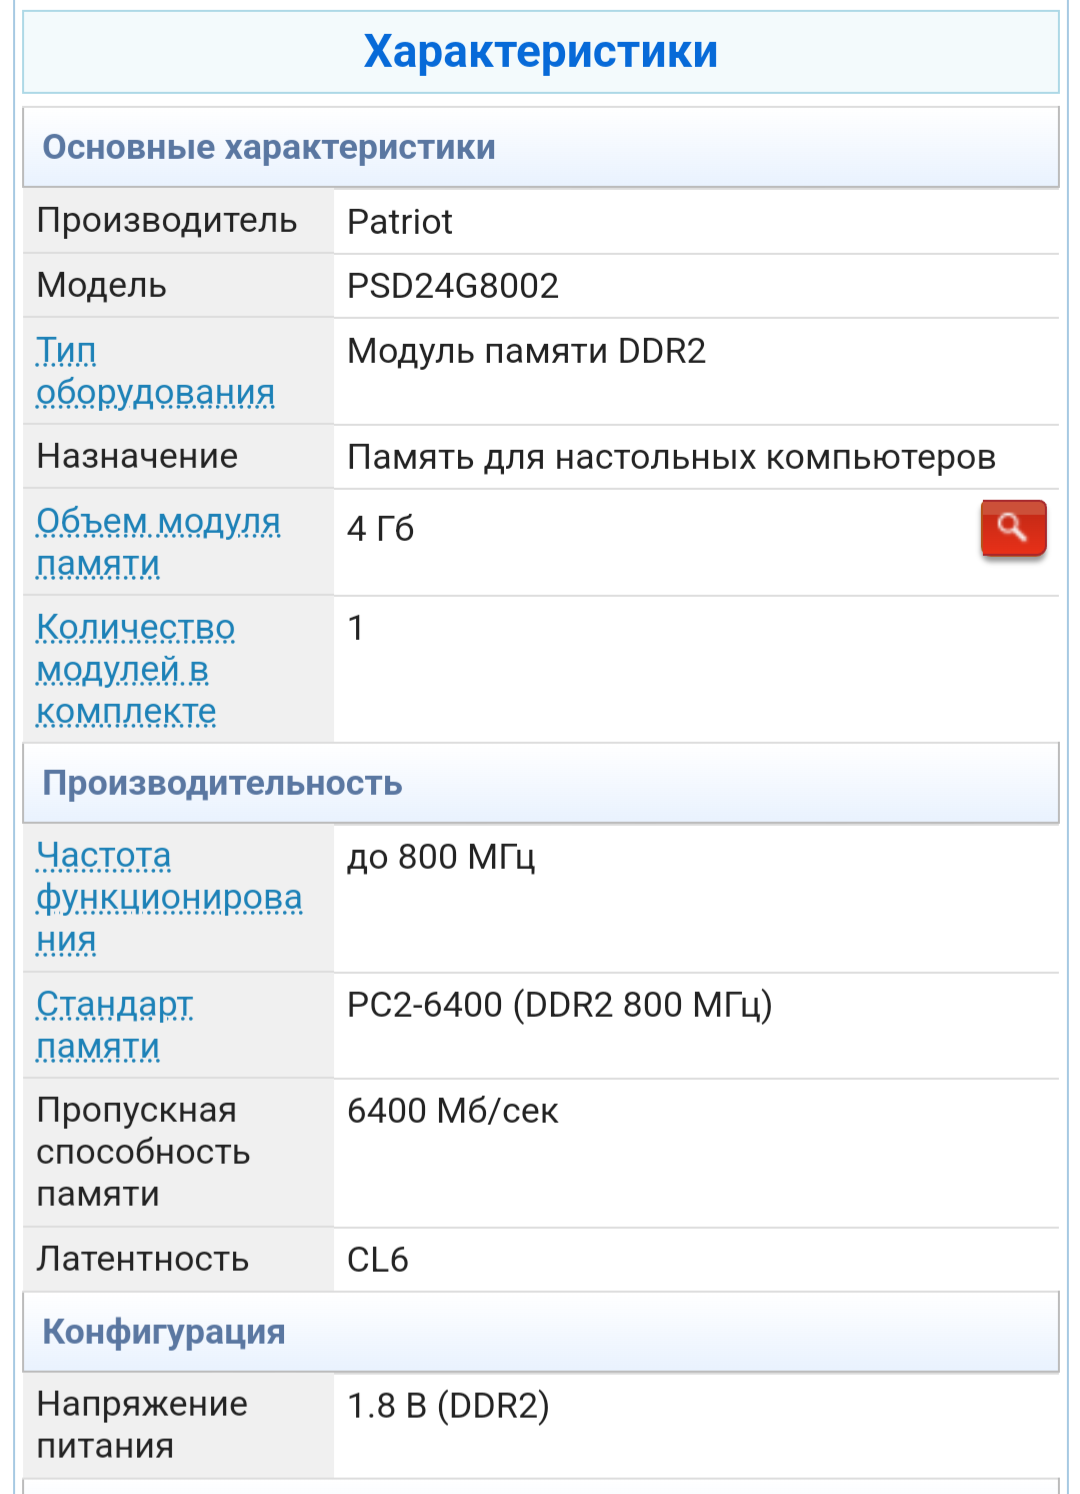Click the model number PSD24G8002

[x=452, y=287]
